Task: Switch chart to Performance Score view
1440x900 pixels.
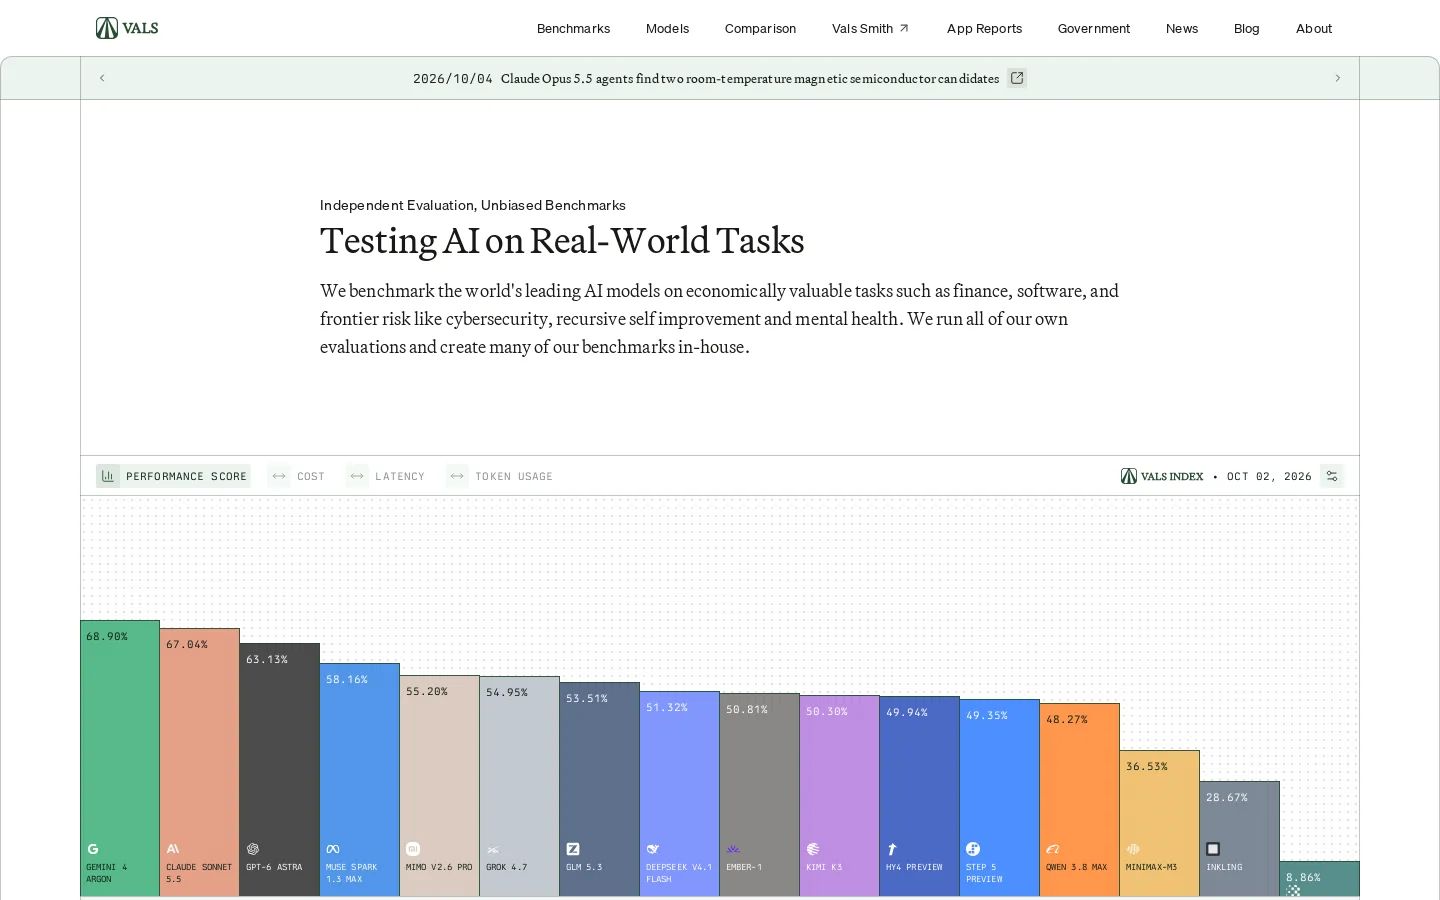Action: [174, 476]
